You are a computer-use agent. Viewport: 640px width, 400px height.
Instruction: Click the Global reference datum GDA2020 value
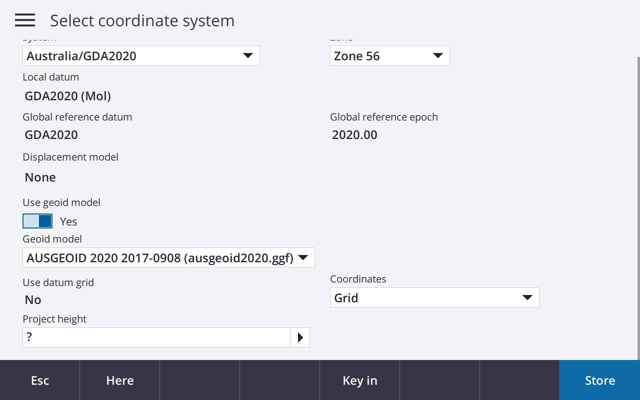[51, 135]
